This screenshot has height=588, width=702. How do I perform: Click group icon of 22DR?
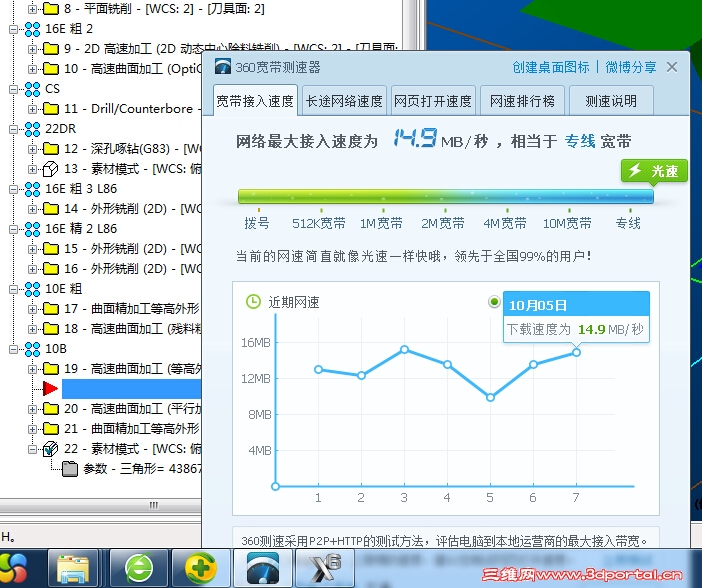click(x=32, y=129)
